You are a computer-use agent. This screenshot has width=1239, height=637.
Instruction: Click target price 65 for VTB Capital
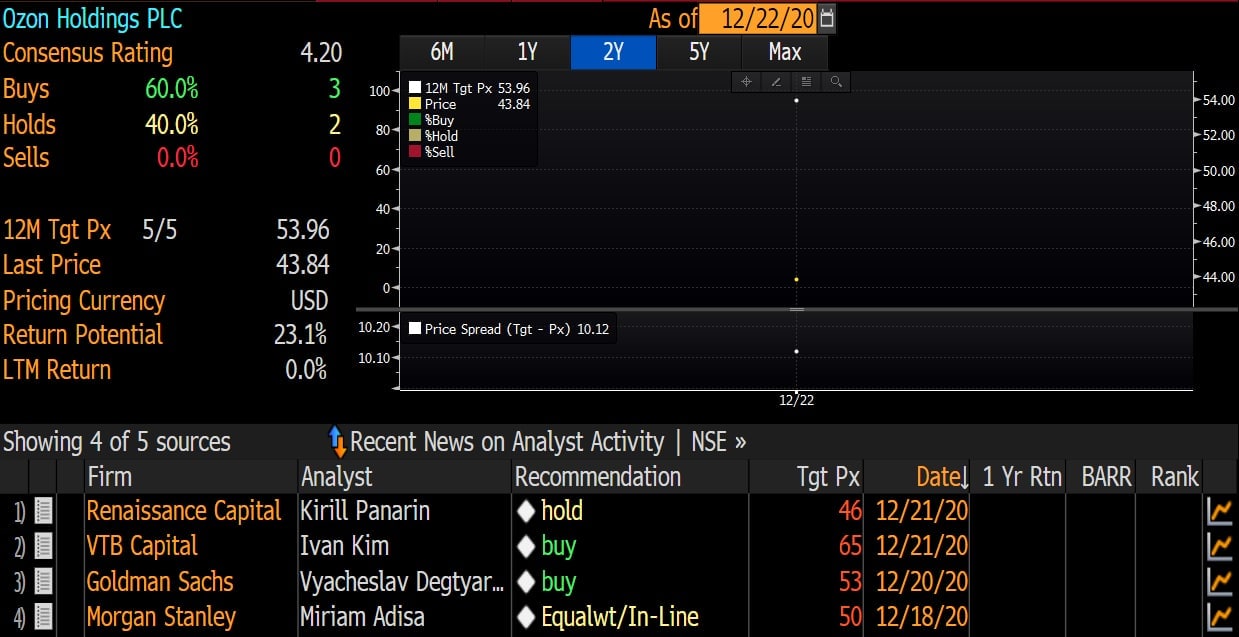coord(850,546)
